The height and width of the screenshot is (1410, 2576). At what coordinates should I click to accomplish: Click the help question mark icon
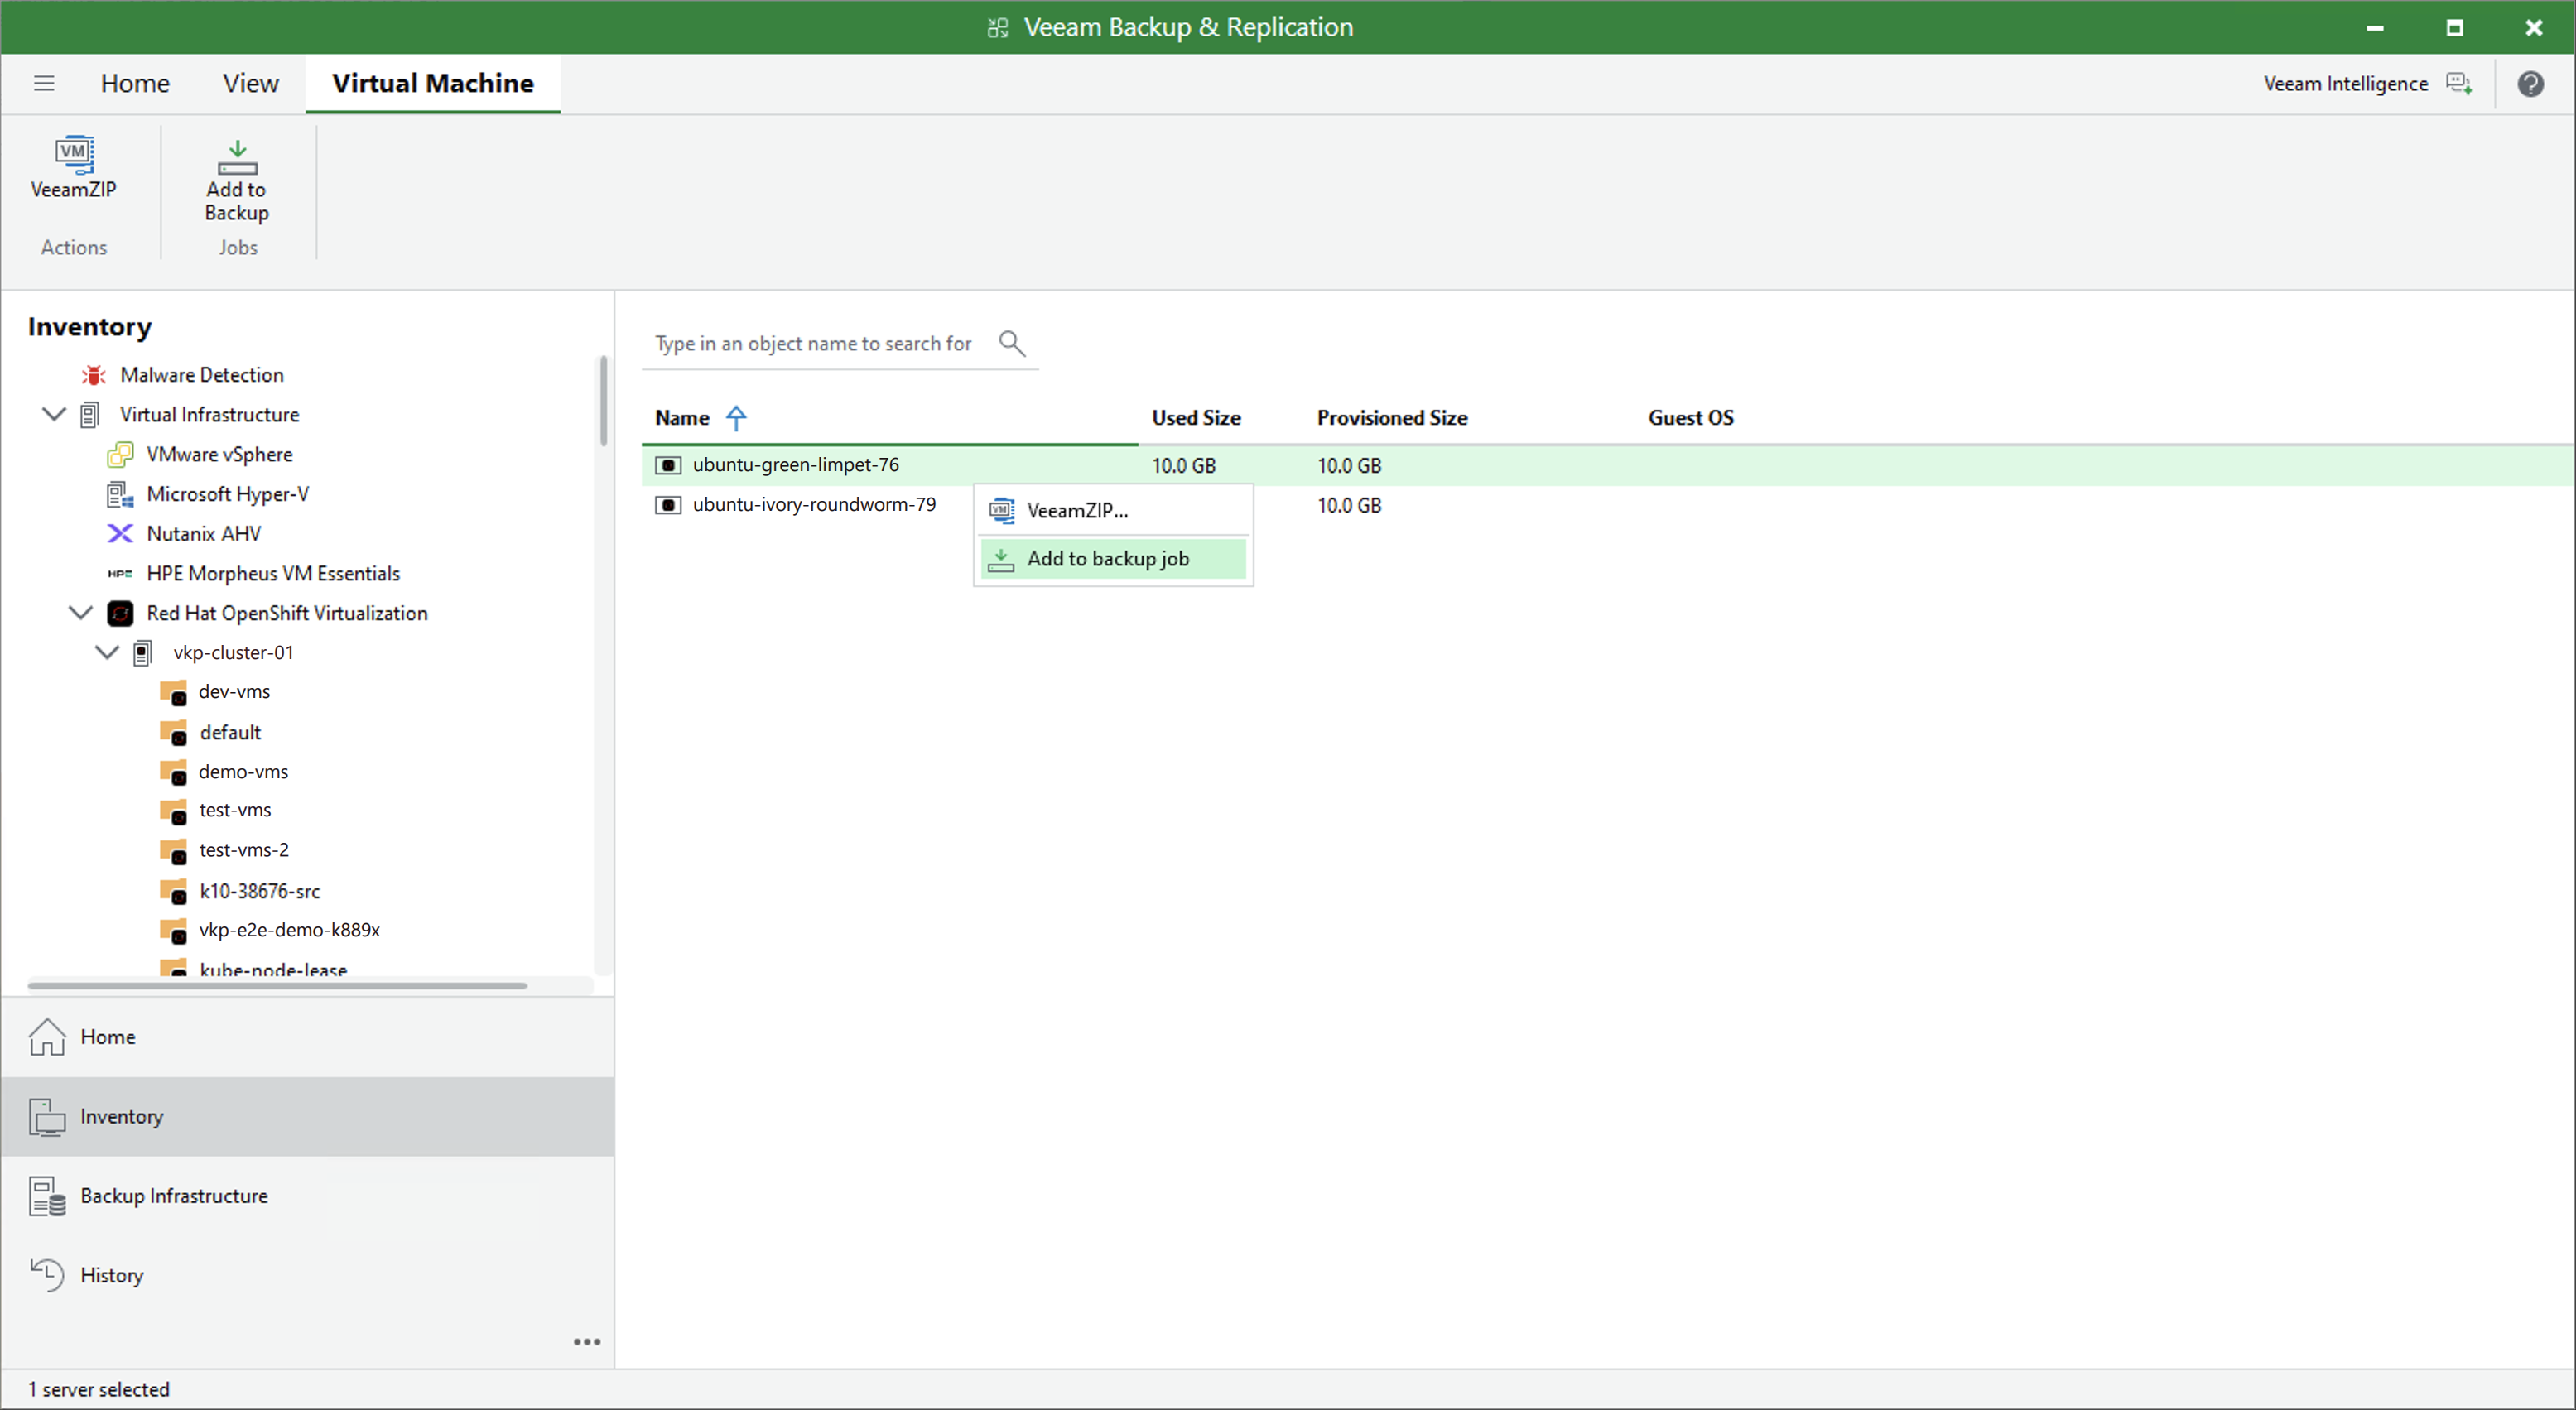pyautogui.click(x=2530, y=83)
